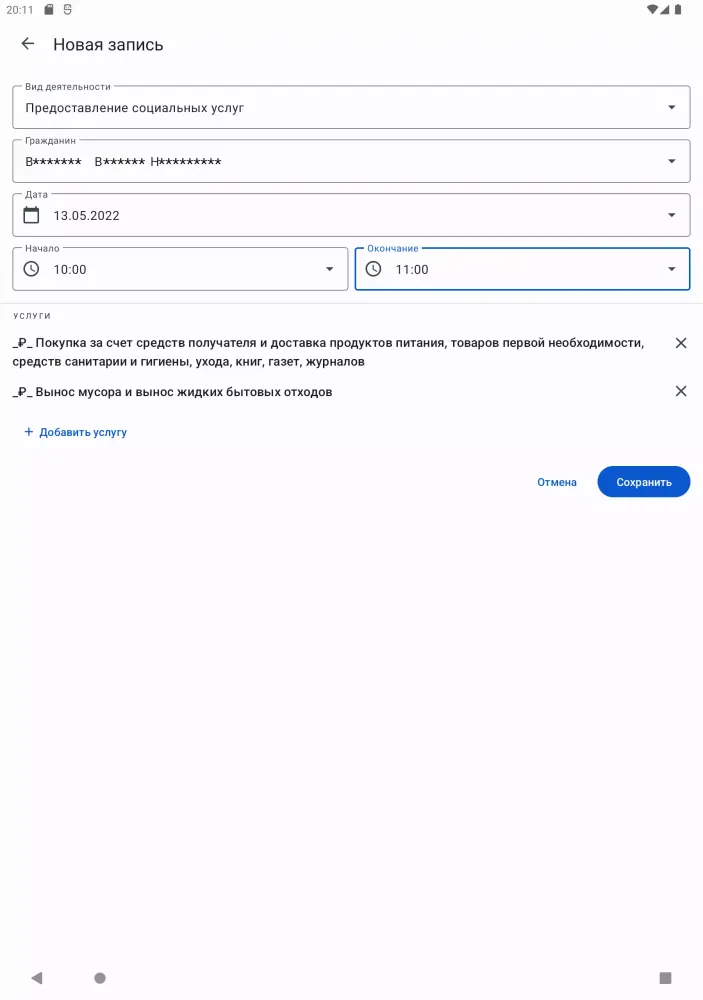Open the Окончание time dropdown arrow

click(x=671, y=269)
